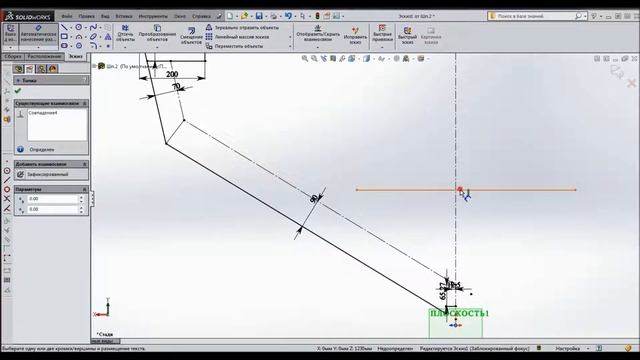This screenshot has width=640, height=360.
Task: Click the Smart Dimension (Автоматическое нанесение размеров) tool
Action: click(38, 33)
